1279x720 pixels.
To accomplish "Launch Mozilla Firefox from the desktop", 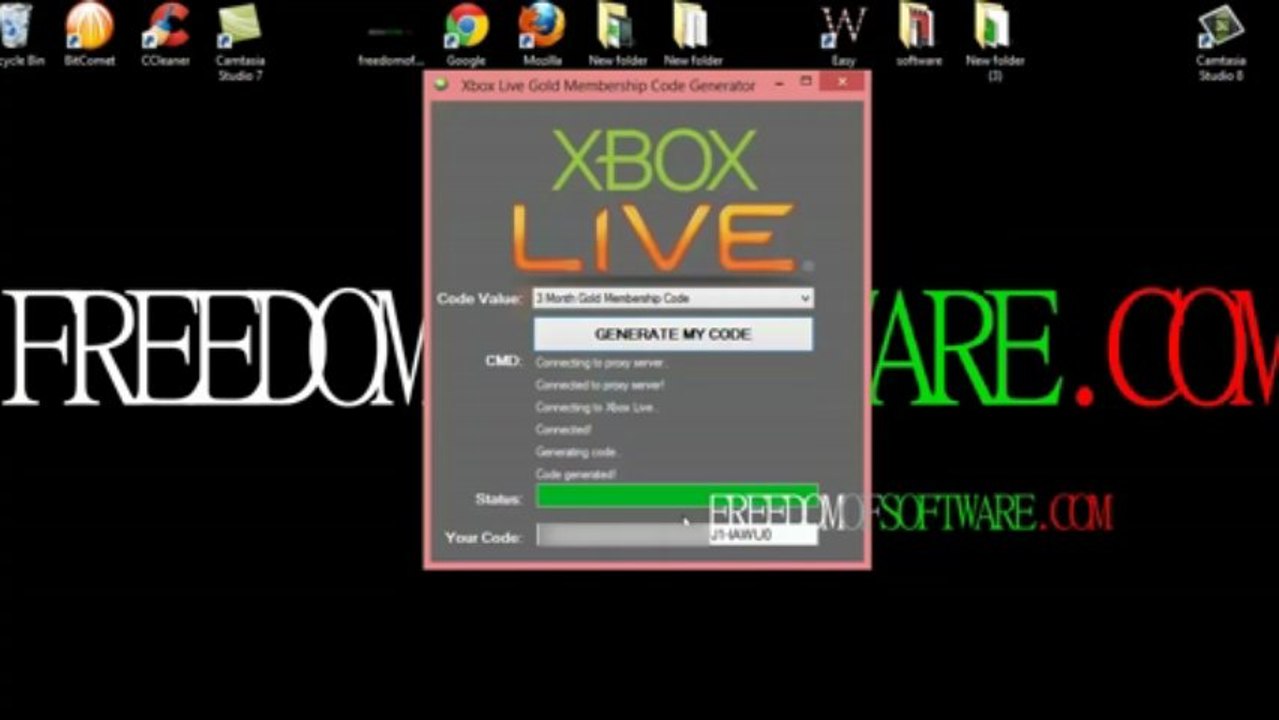I will click(x=542, y=33).
